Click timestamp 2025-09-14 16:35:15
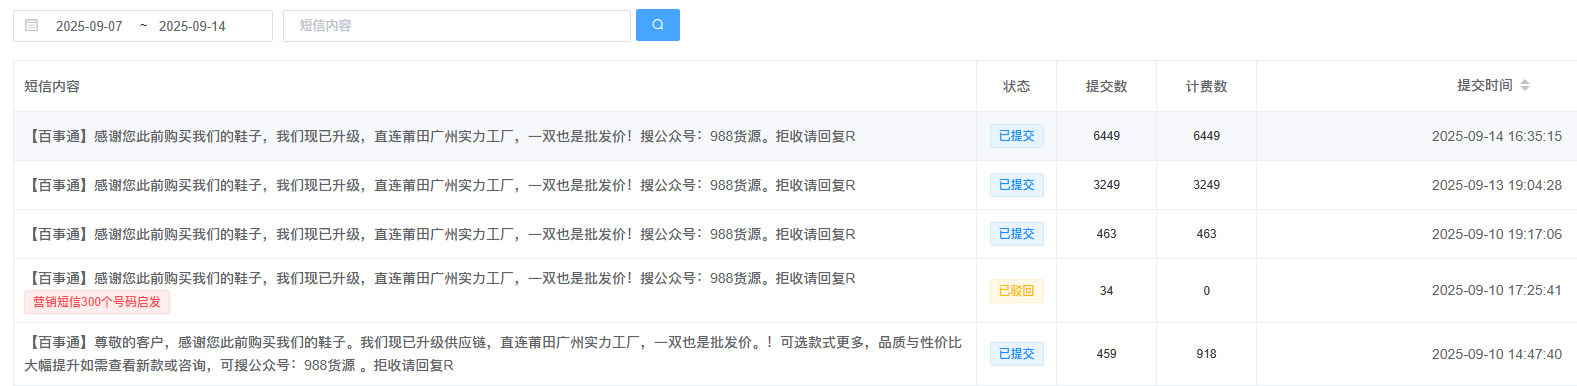 1496,136
